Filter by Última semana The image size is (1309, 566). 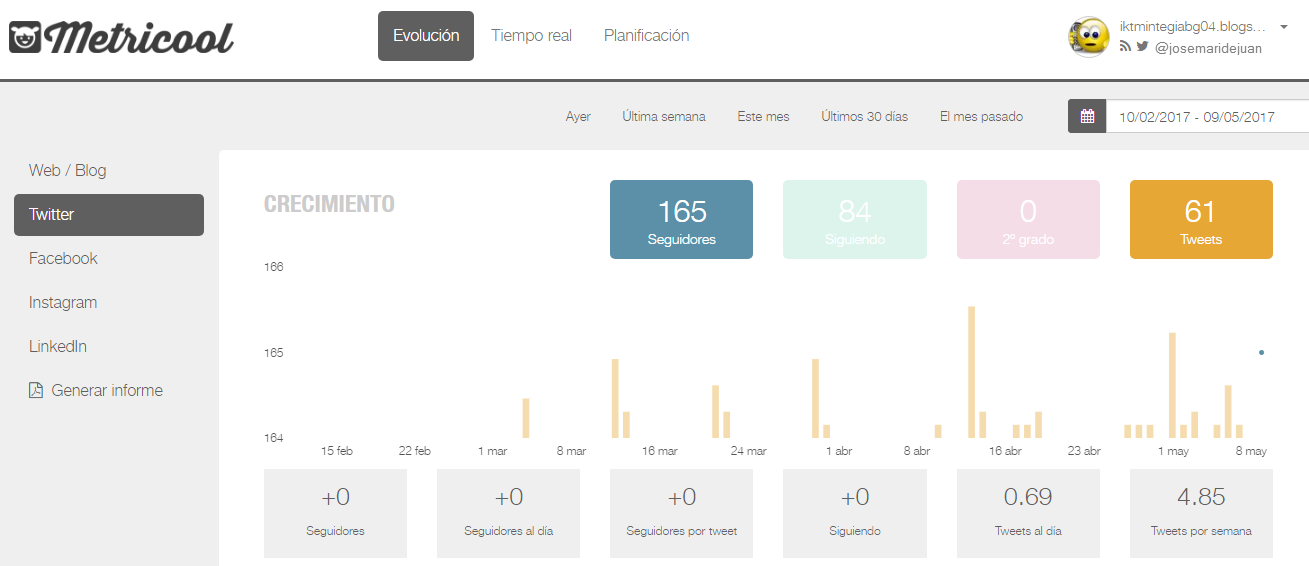point(664,117)
